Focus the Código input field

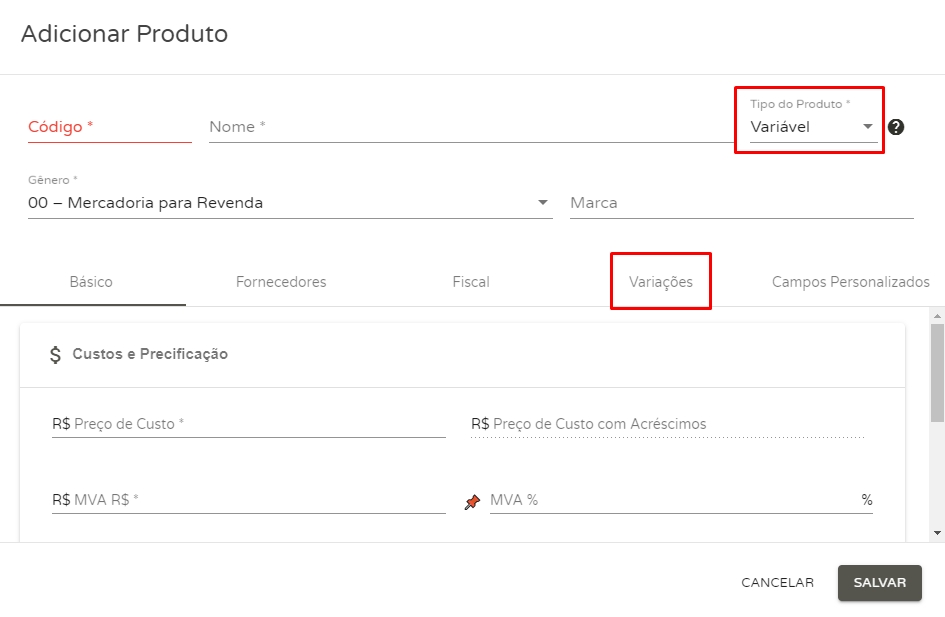[109, 127]
